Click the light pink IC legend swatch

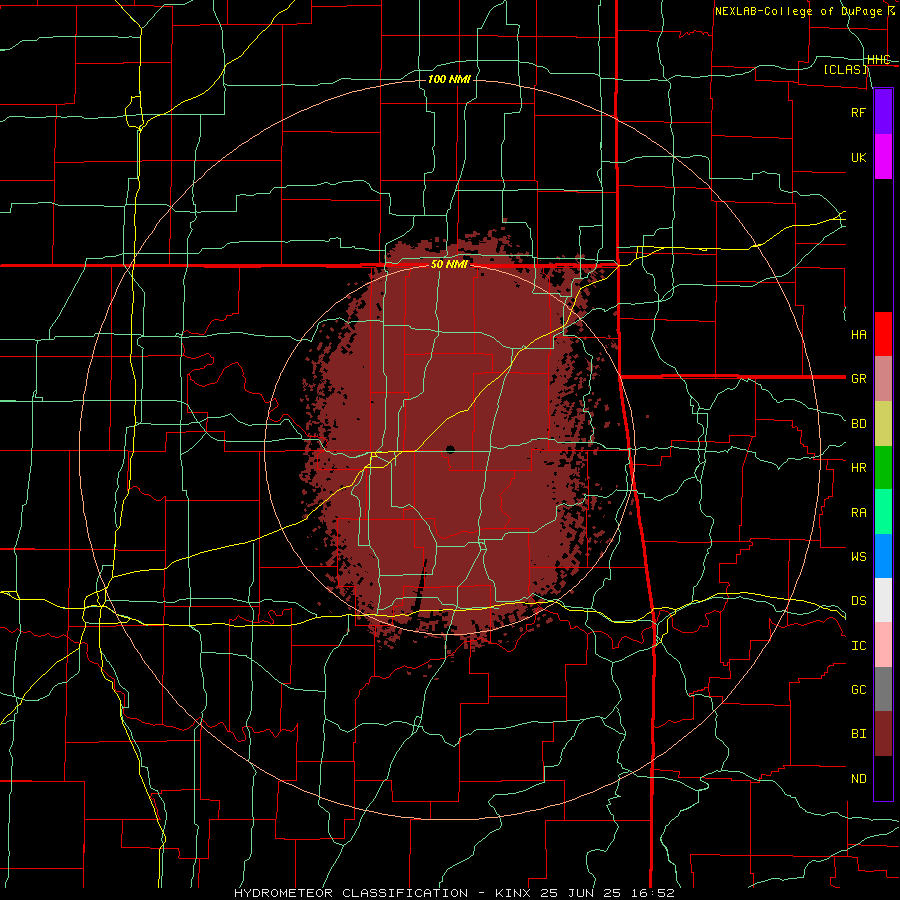(x=883, y=645)
